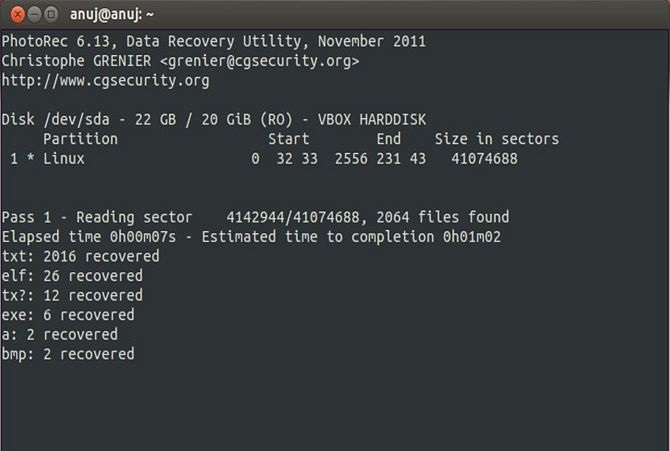
Task: Click the grenier@cgsecurity.org email address
Action: click(x=259, y=61)
